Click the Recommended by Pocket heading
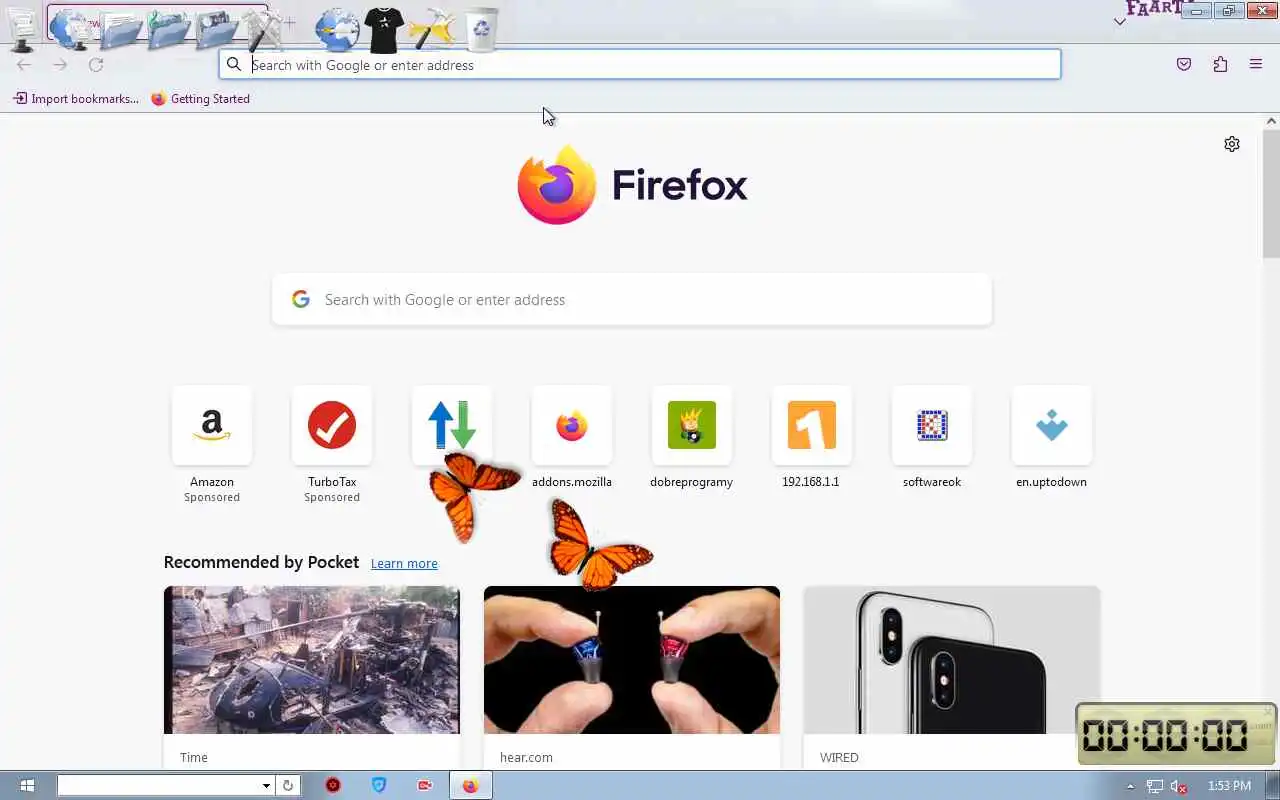 (x=261, y=562)
